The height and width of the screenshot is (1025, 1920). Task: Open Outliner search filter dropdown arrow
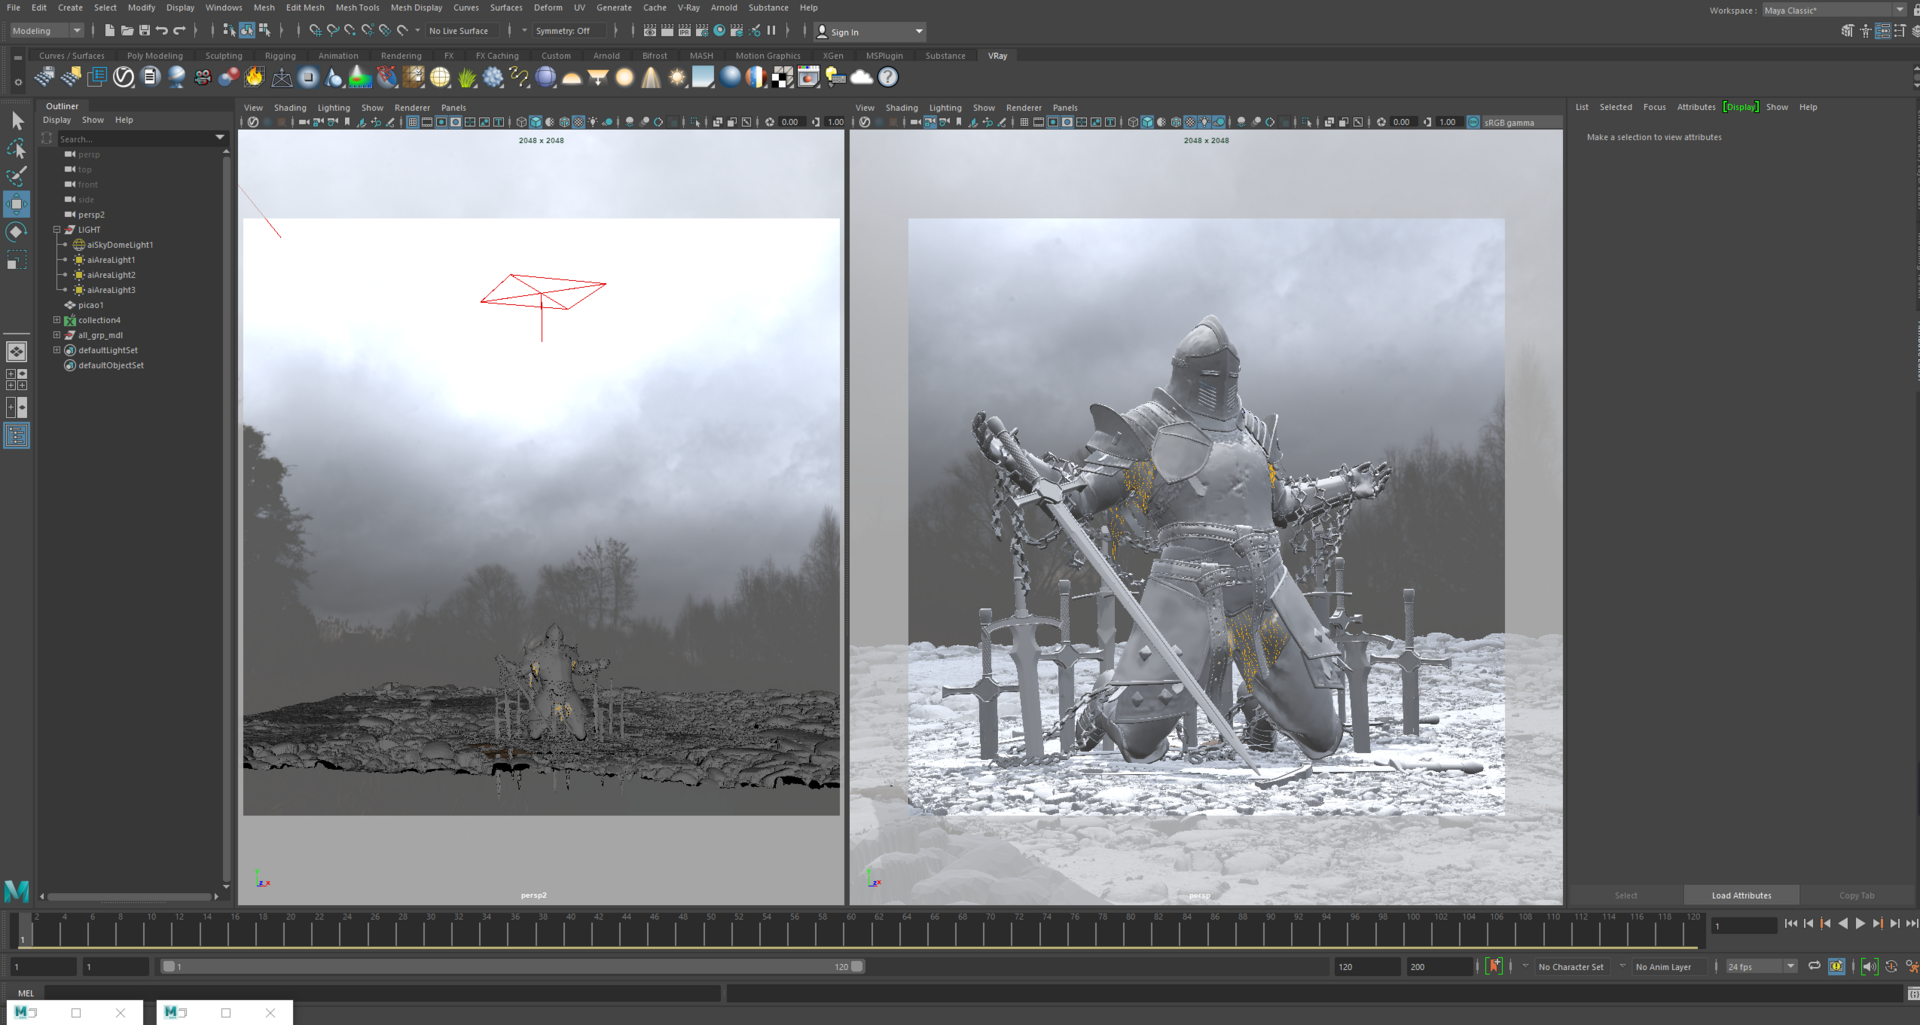click(220, 138)
